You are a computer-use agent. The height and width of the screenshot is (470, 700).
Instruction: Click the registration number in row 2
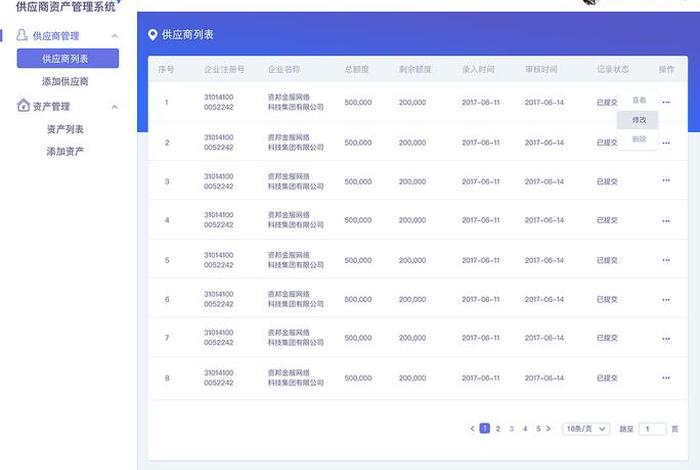(219, 142)
